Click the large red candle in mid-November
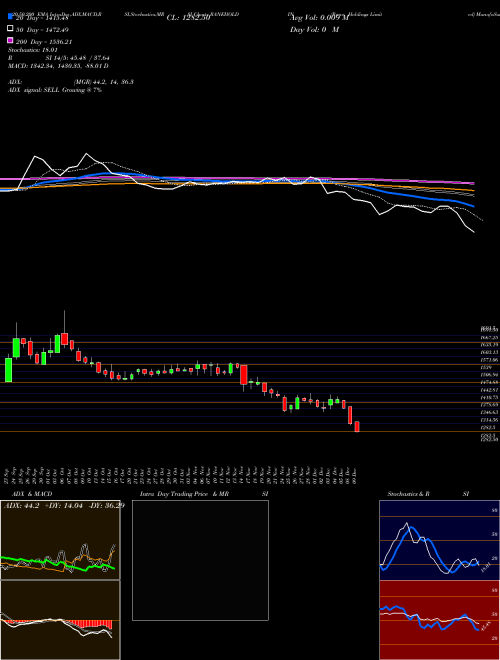Viewport: 500px width, 660px height. click(244, 375)
